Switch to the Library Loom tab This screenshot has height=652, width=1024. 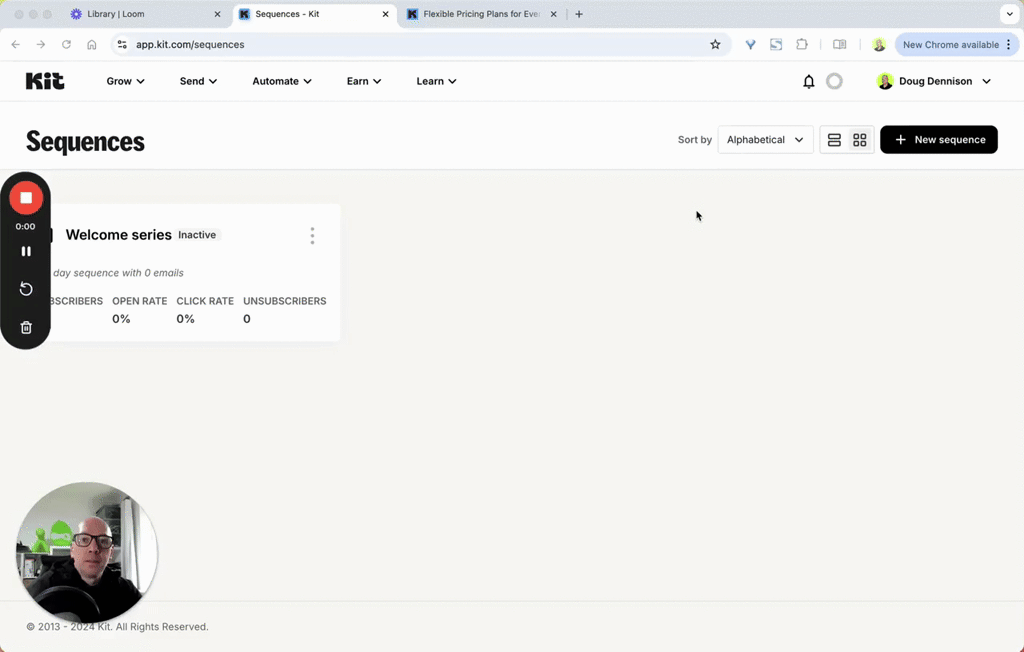pos(140,14)
